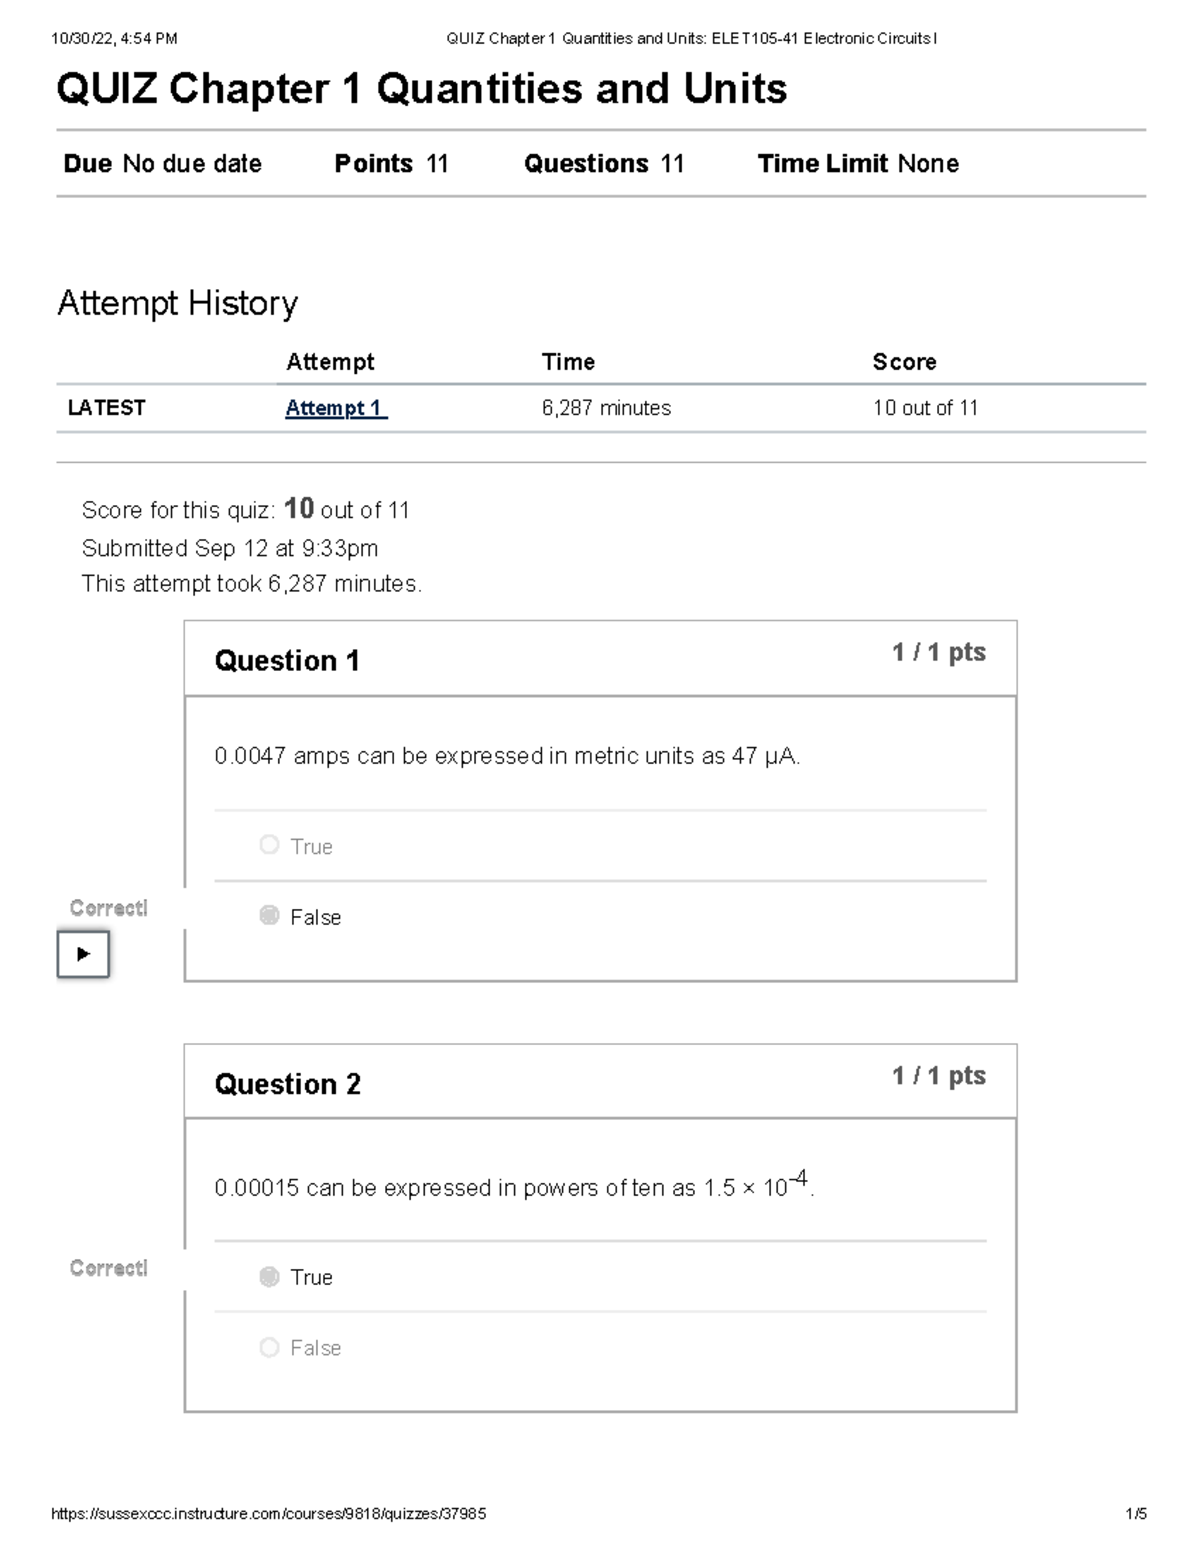Click the LATEST row label
Screen dimensions: 1200x1553
106,408
